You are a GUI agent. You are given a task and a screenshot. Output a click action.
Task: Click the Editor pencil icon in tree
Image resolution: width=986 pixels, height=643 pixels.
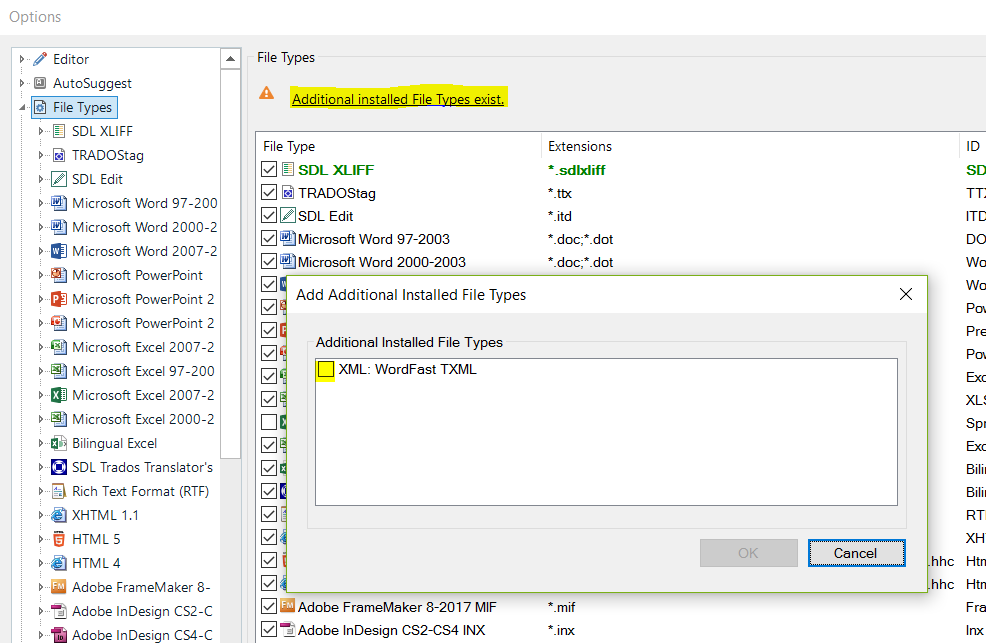pos(40,59)
